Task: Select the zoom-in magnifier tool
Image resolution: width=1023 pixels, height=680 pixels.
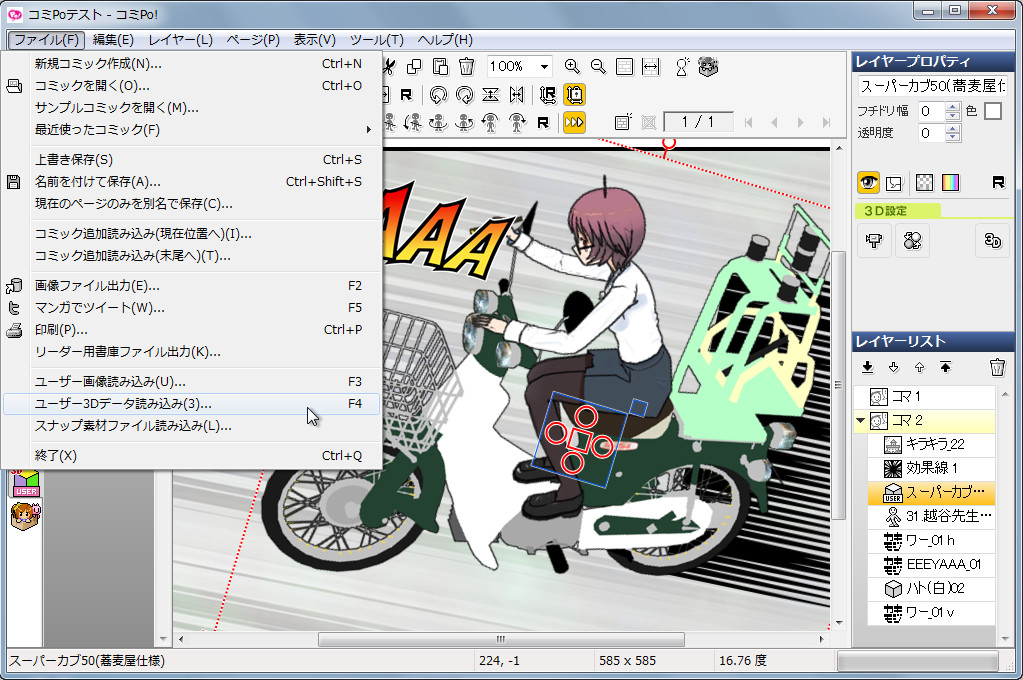Action: 571,66
